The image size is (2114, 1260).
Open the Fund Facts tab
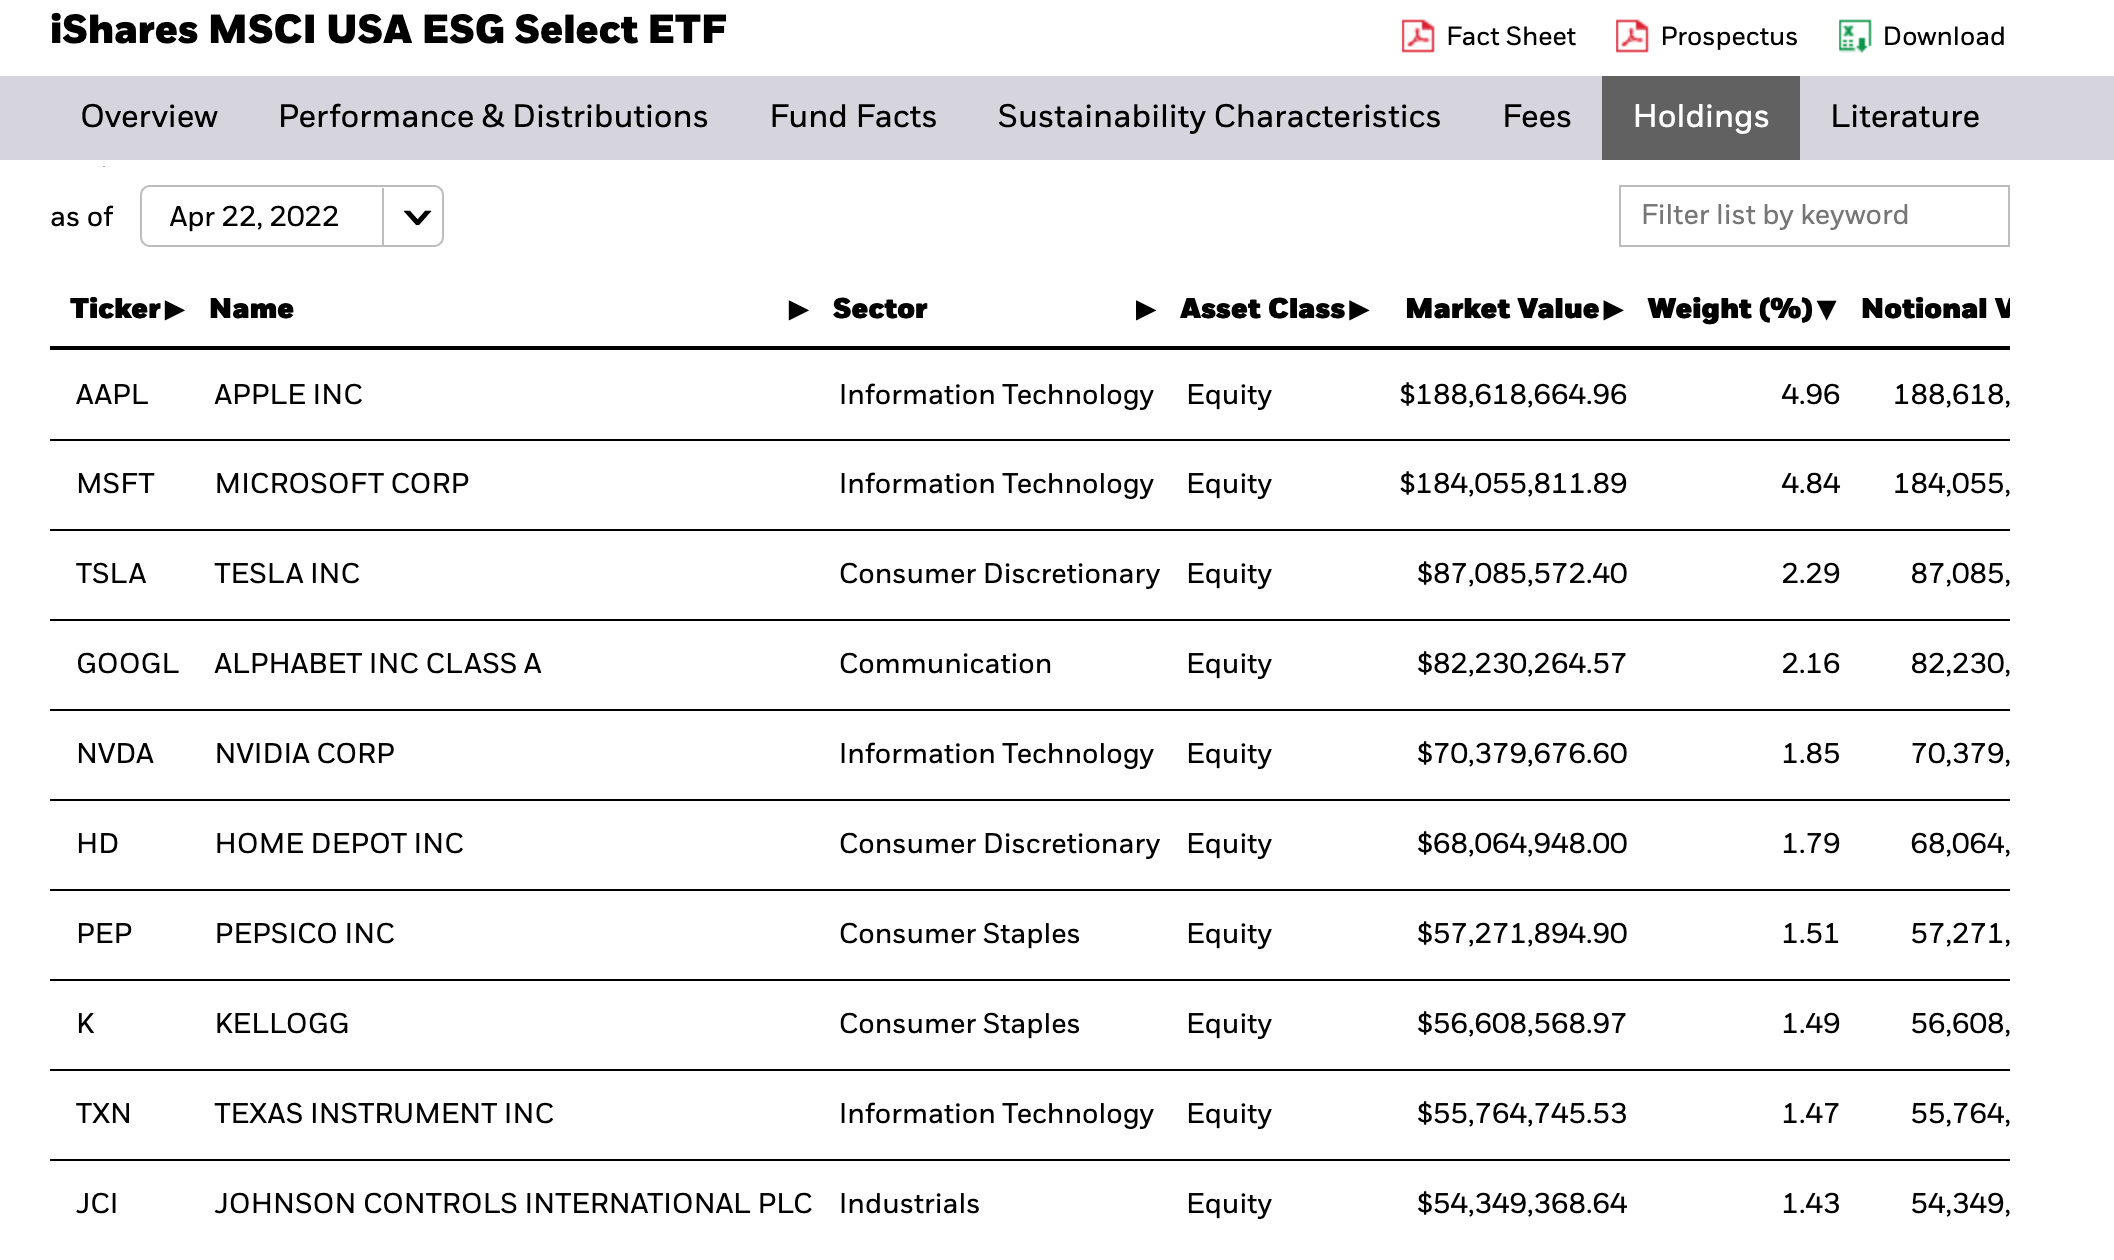click(x=853, y=117)
